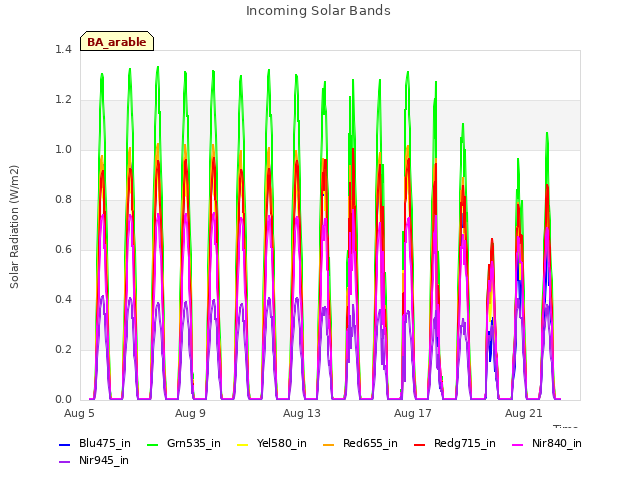640x480 pixels.
Task: Click the green Grn535_in color swatch
Action: 152,444
